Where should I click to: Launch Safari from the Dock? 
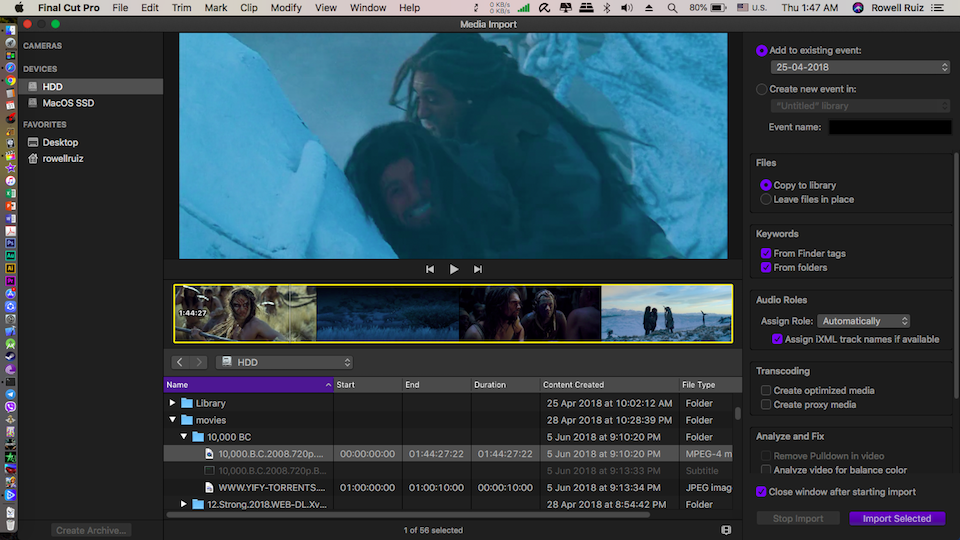[10, 67]
